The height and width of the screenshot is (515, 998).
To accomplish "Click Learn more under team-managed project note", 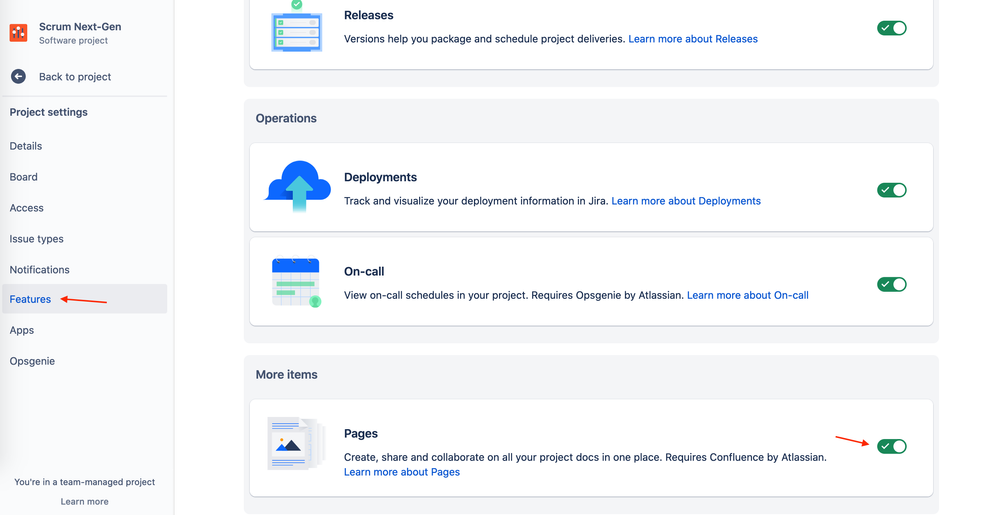I will tap(85, 502).
